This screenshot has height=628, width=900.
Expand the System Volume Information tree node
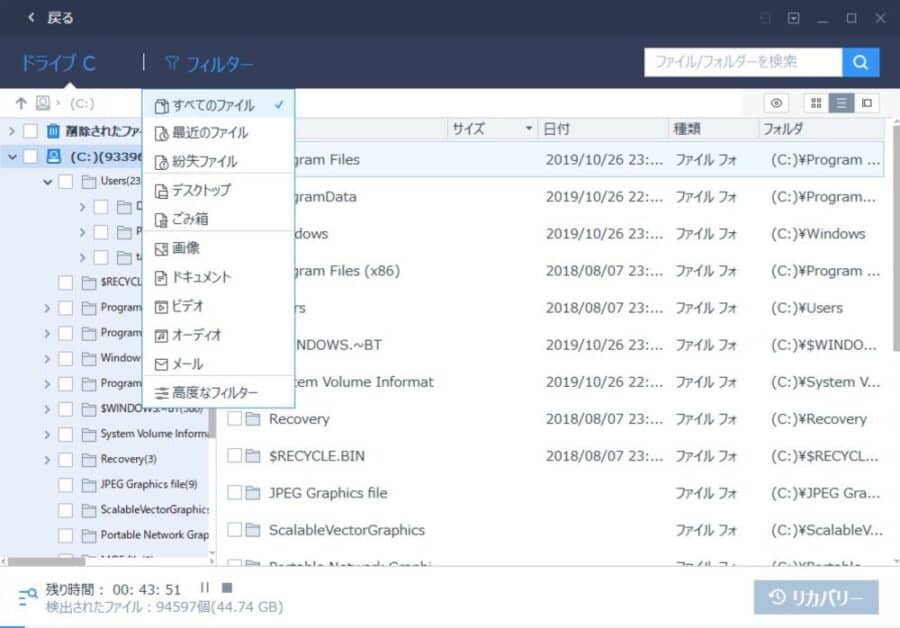pos(47,435)
